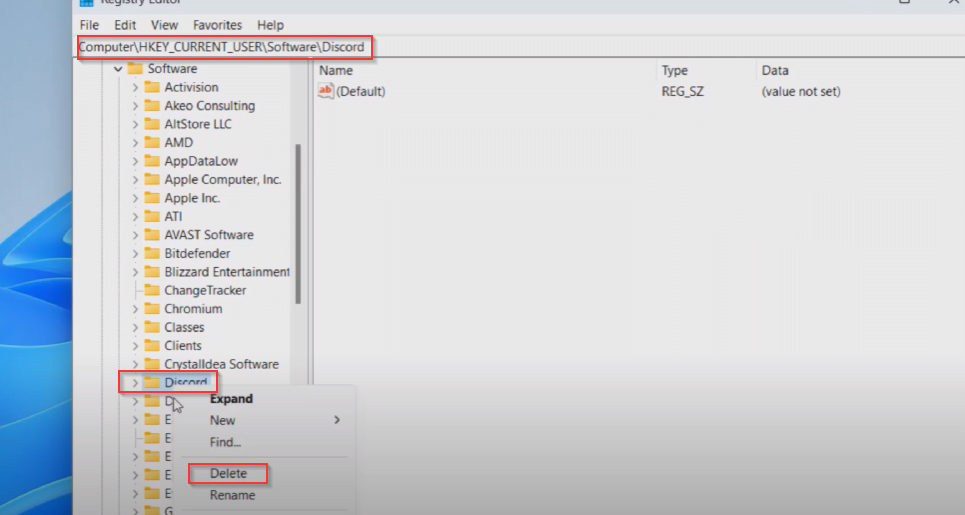
Task: Select the Chromium key label
Action: (193, 309)
